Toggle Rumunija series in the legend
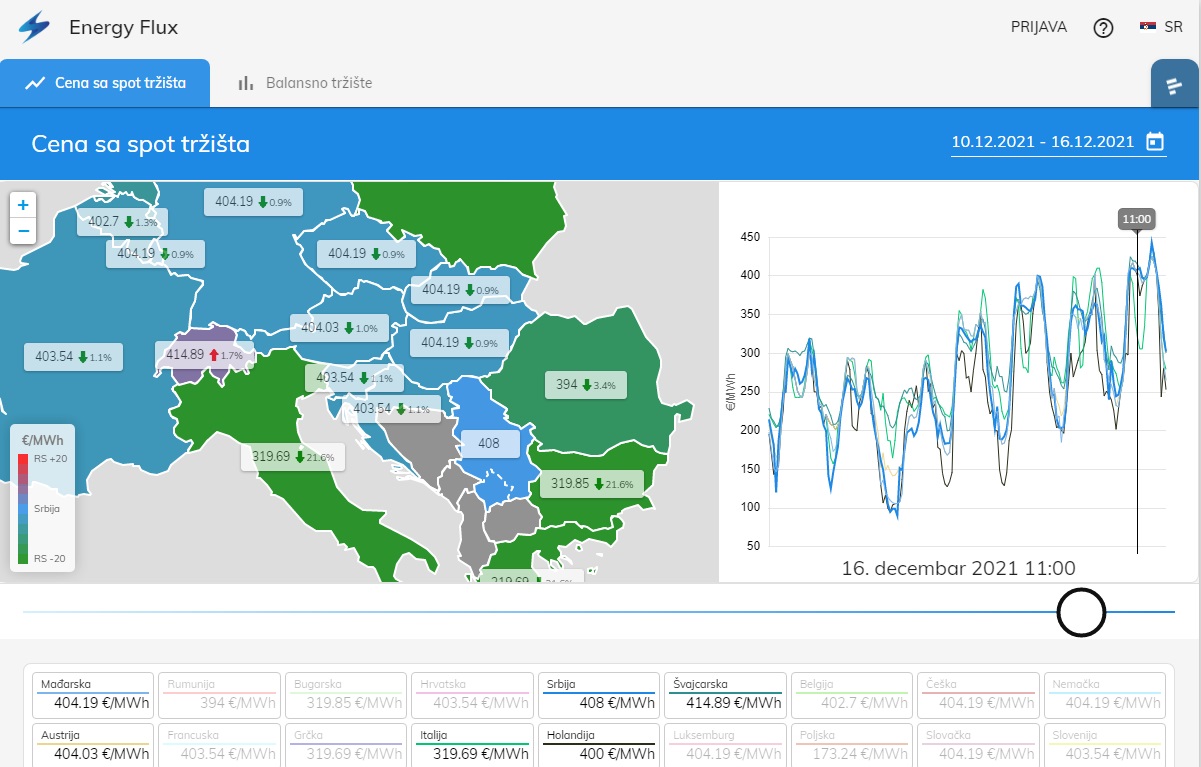The image size is (1201, 767). [x=219, y=695]
